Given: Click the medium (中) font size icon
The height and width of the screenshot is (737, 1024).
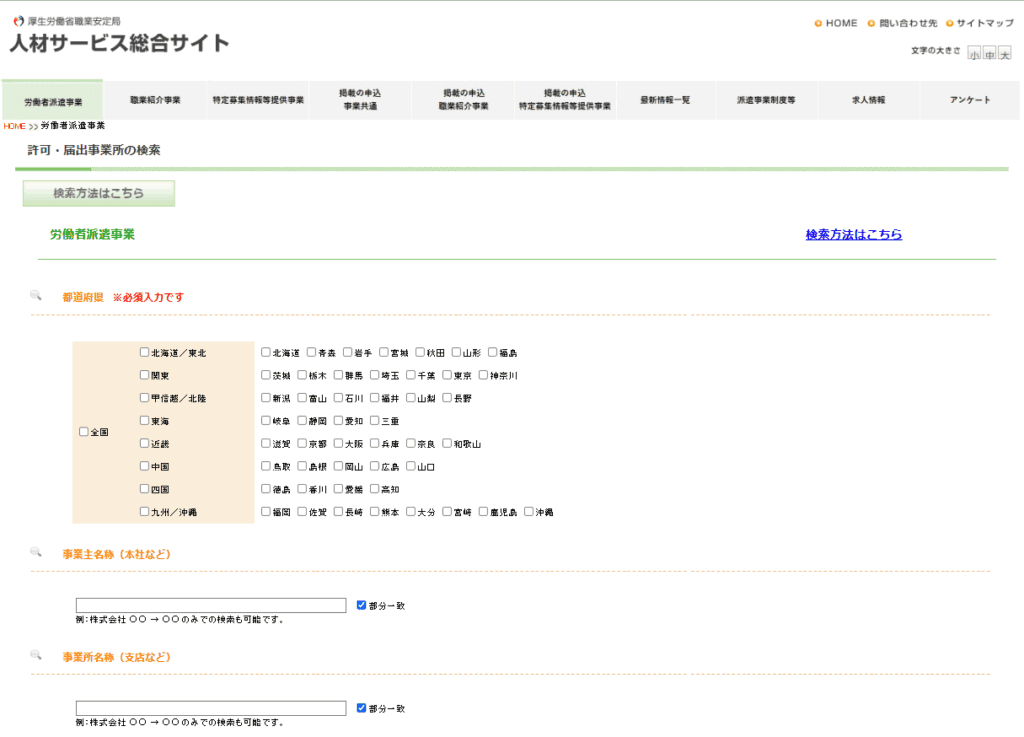Looking at the screenshot, I should tap(989, 54).
